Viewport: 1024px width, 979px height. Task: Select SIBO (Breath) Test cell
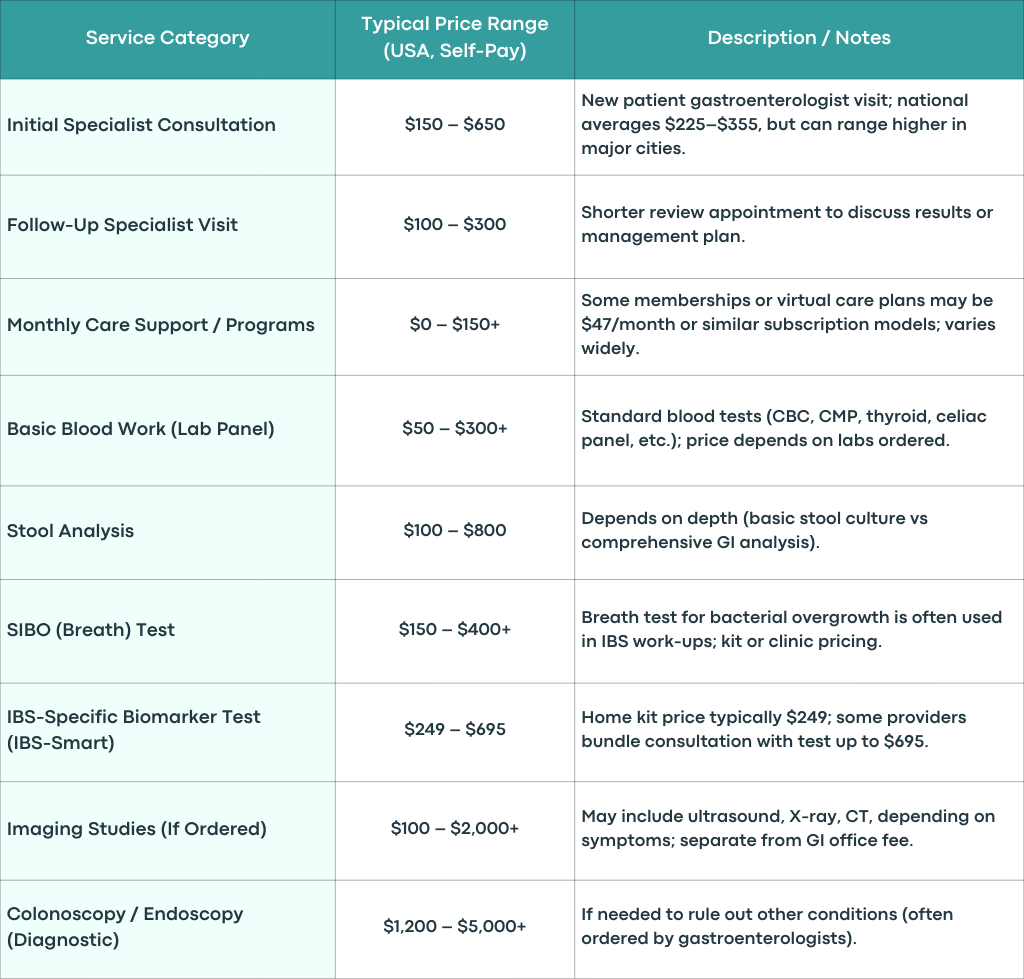click(x=167, y=632)
